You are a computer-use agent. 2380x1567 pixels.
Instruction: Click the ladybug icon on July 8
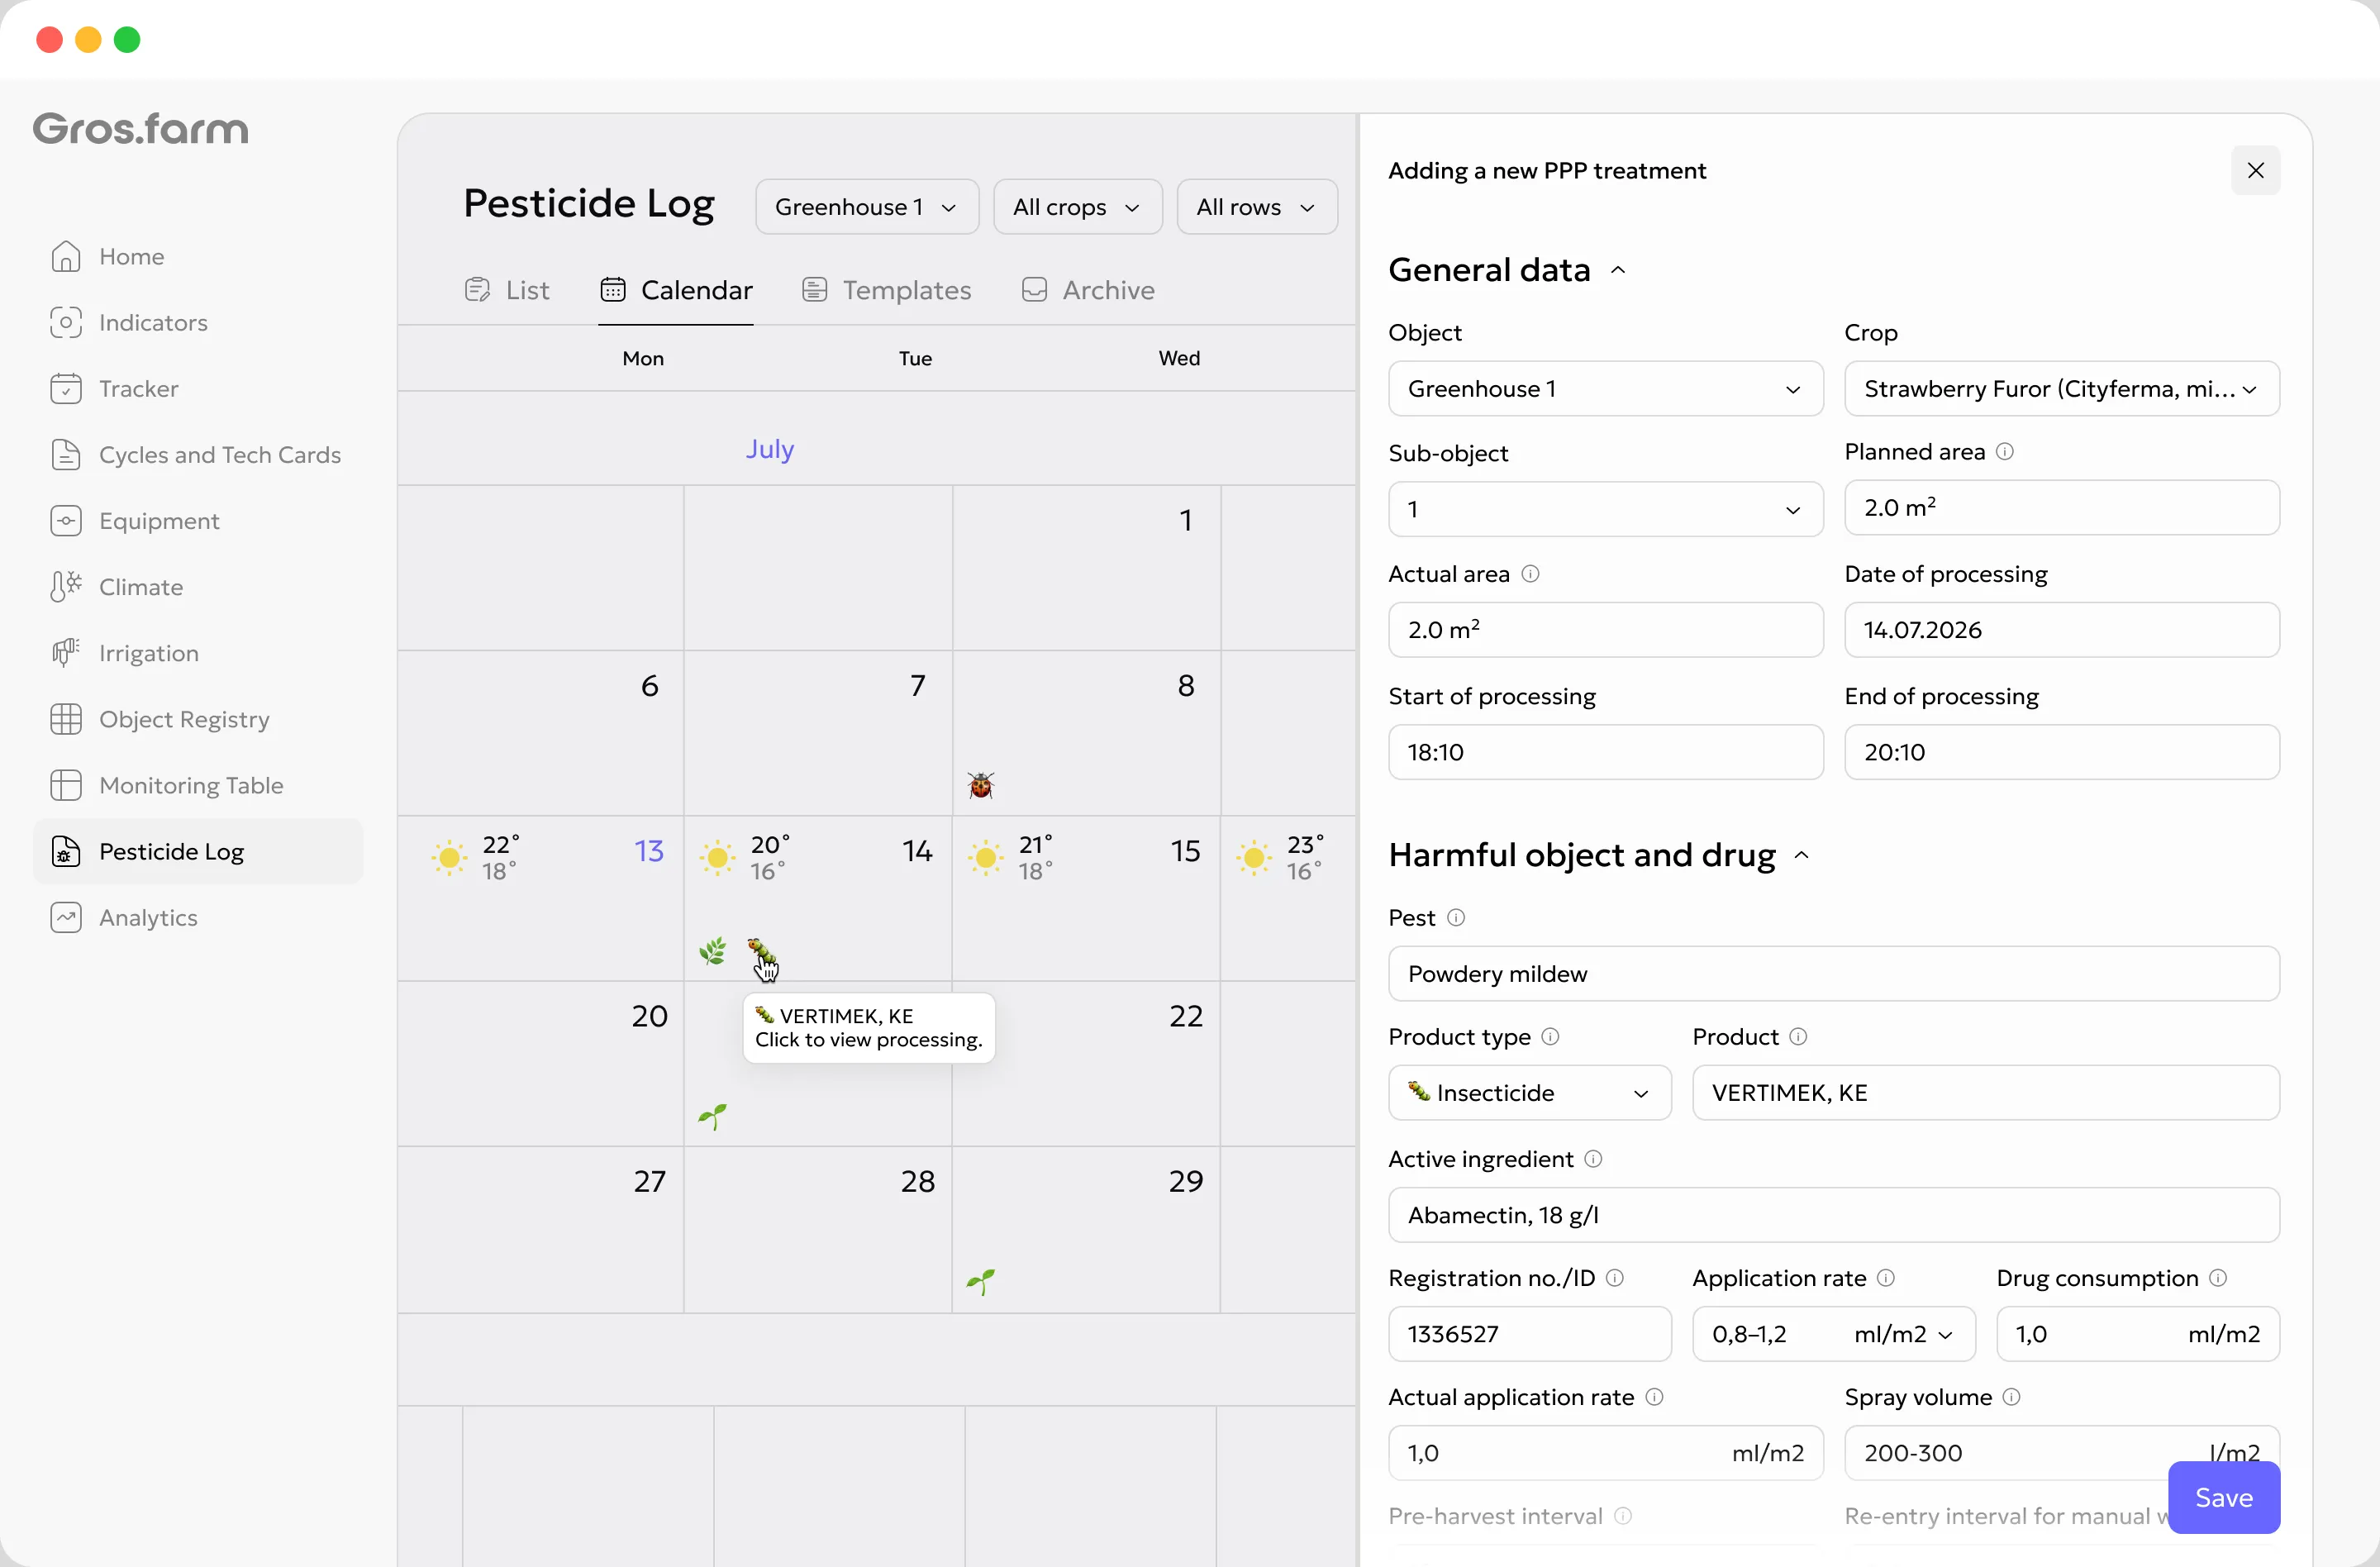[x=981, y=785]
